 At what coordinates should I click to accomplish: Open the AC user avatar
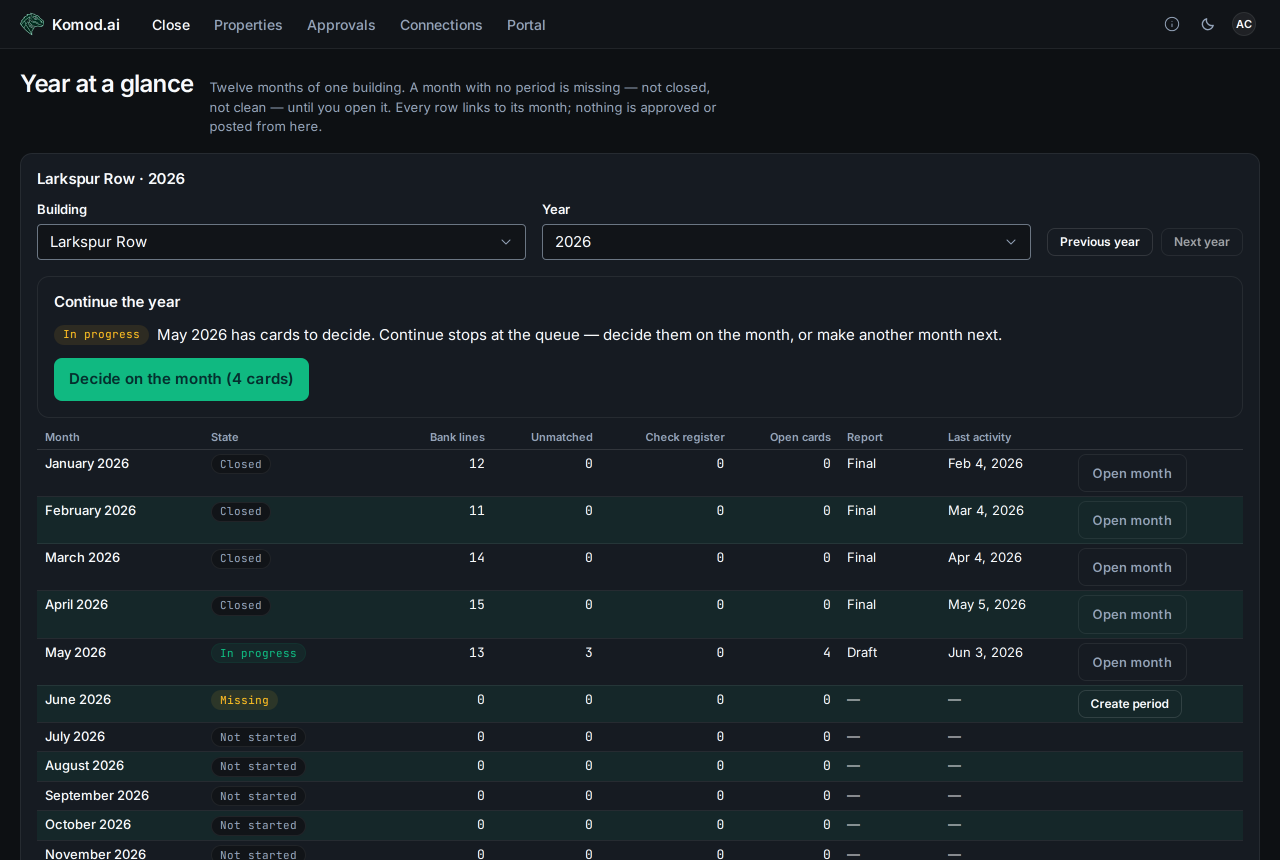pyautogui.click(x=1244, y=24)
